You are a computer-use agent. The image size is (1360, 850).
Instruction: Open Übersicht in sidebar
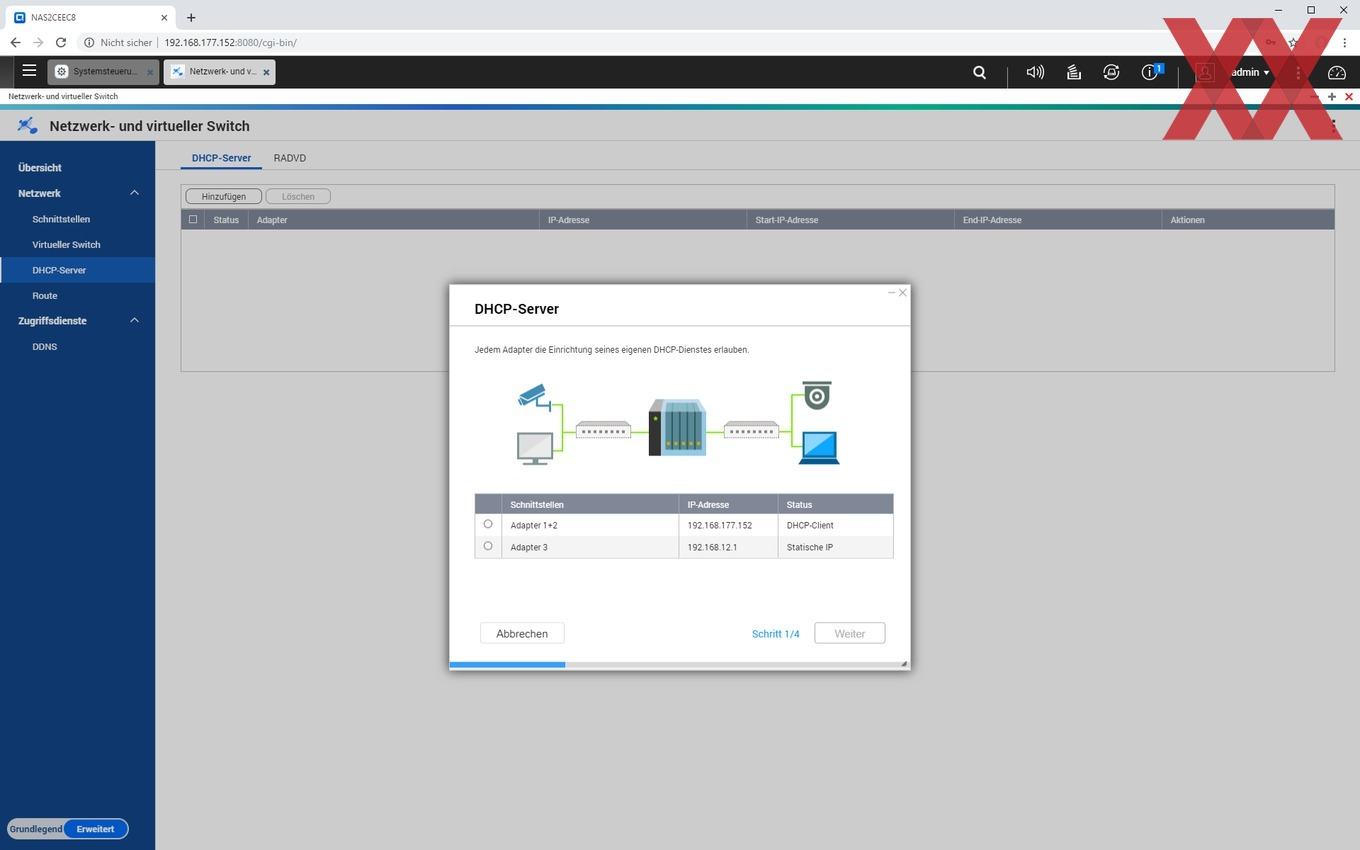(40, 168)
